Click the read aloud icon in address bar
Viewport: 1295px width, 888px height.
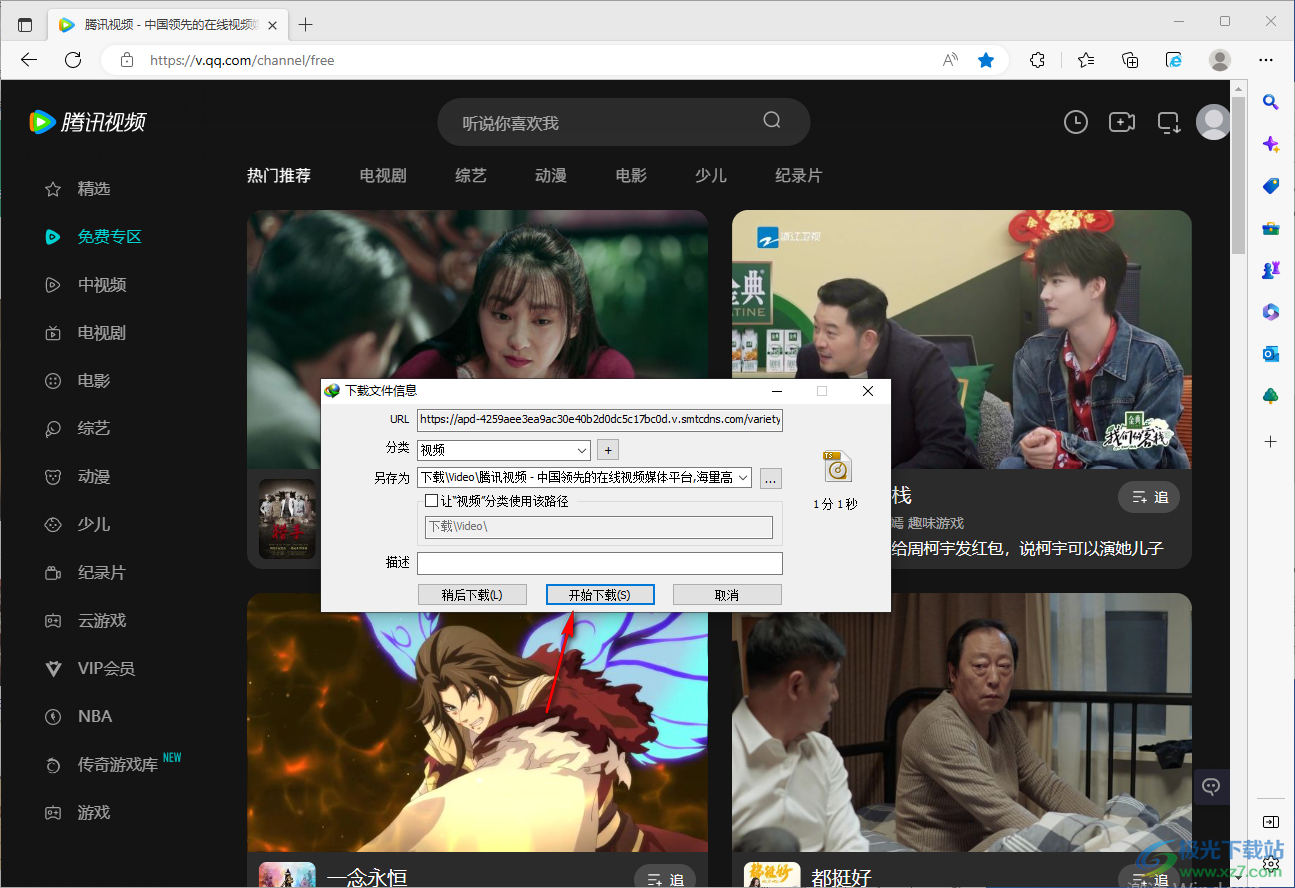[950, 60]
